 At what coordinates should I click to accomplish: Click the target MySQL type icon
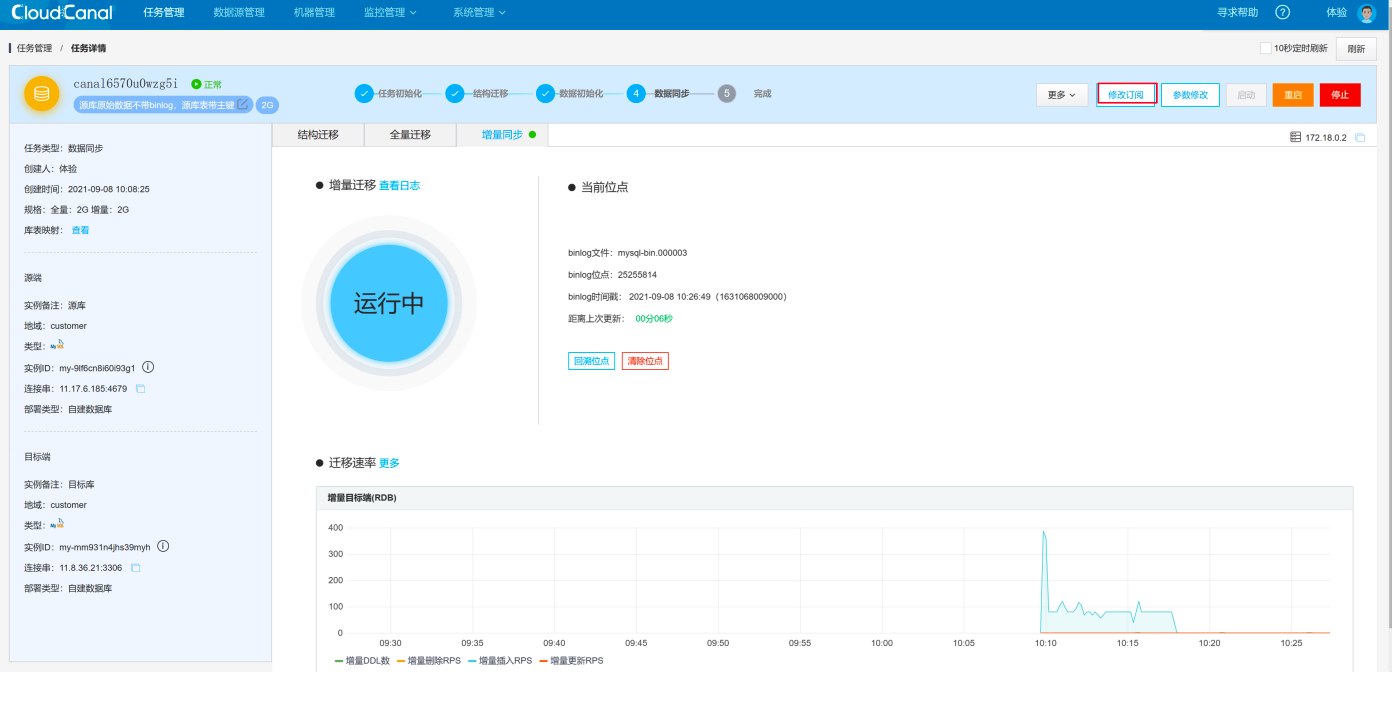click(57, 524)
